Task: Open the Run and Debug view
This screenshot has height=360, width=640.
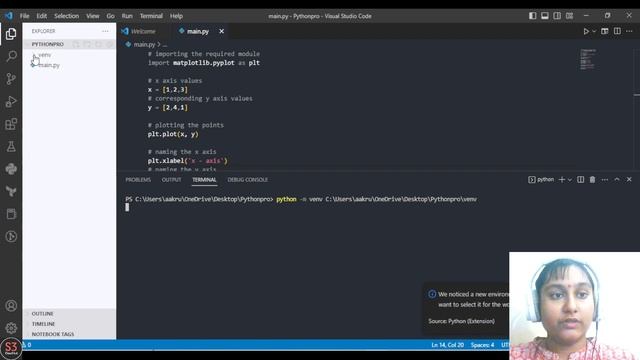Action: pos(11,101)
